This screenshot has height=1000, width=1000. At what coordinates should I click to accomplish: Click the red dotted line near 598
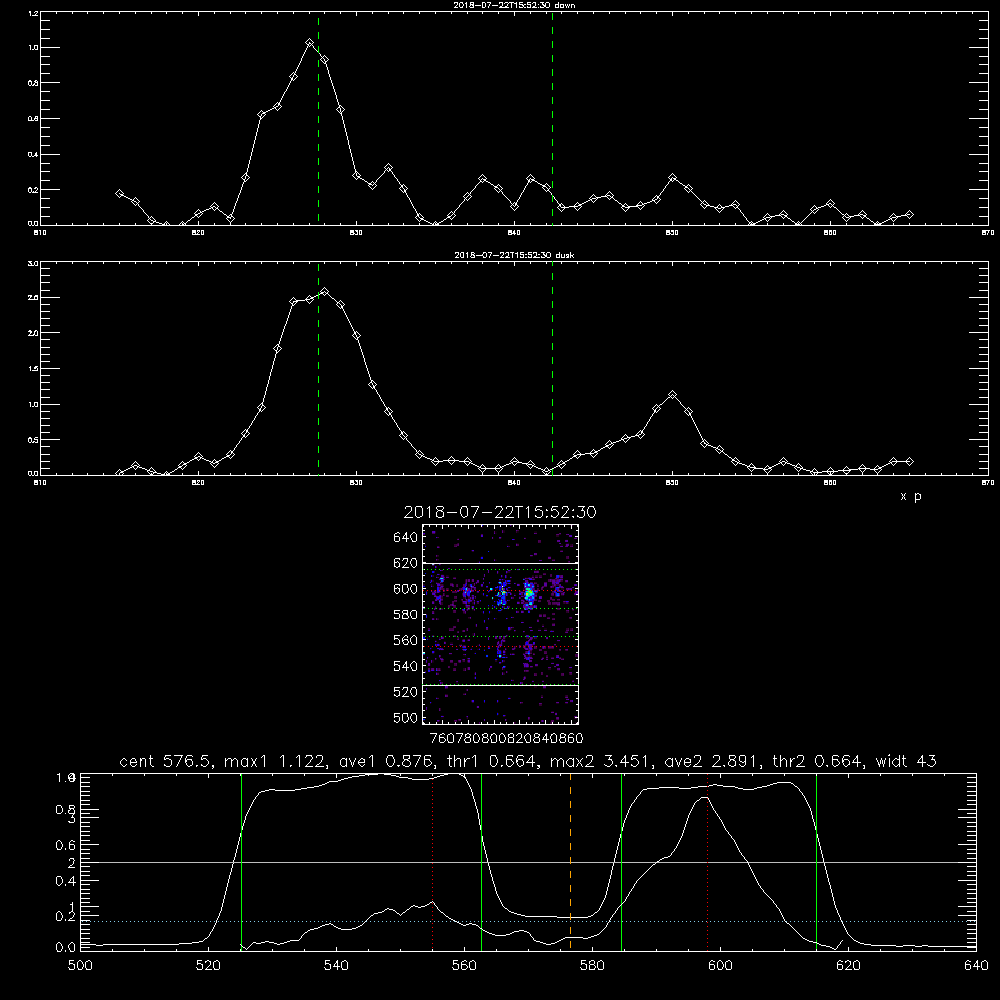(707, 861)
